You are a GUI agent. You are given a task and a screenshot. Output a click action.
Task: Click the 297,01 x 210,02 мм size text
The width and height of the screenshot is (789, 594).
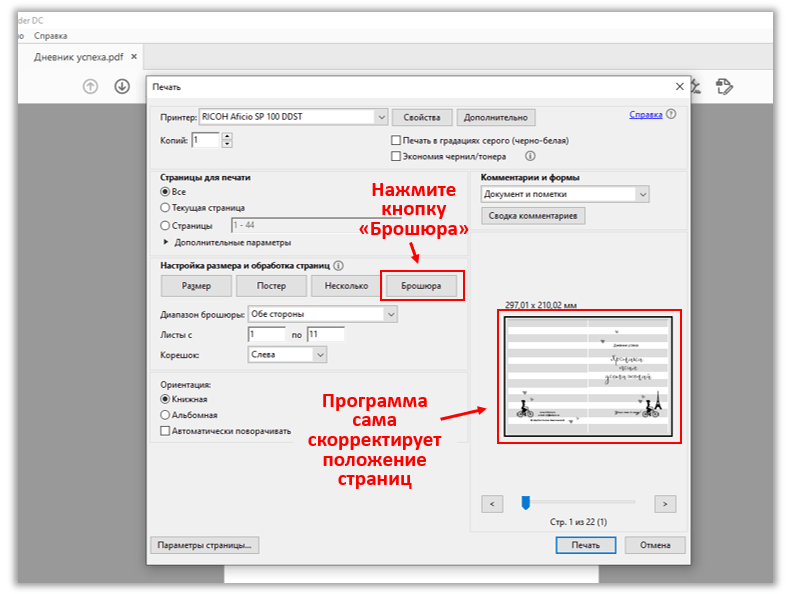(x=541, y=305)
